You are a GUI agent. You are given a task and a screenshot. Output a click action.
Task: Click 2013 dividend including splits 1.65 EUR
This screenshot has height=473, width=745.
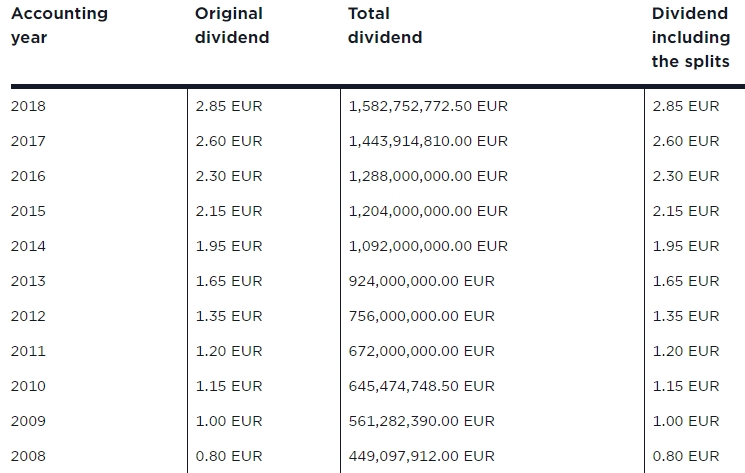(x=685, y=281)
